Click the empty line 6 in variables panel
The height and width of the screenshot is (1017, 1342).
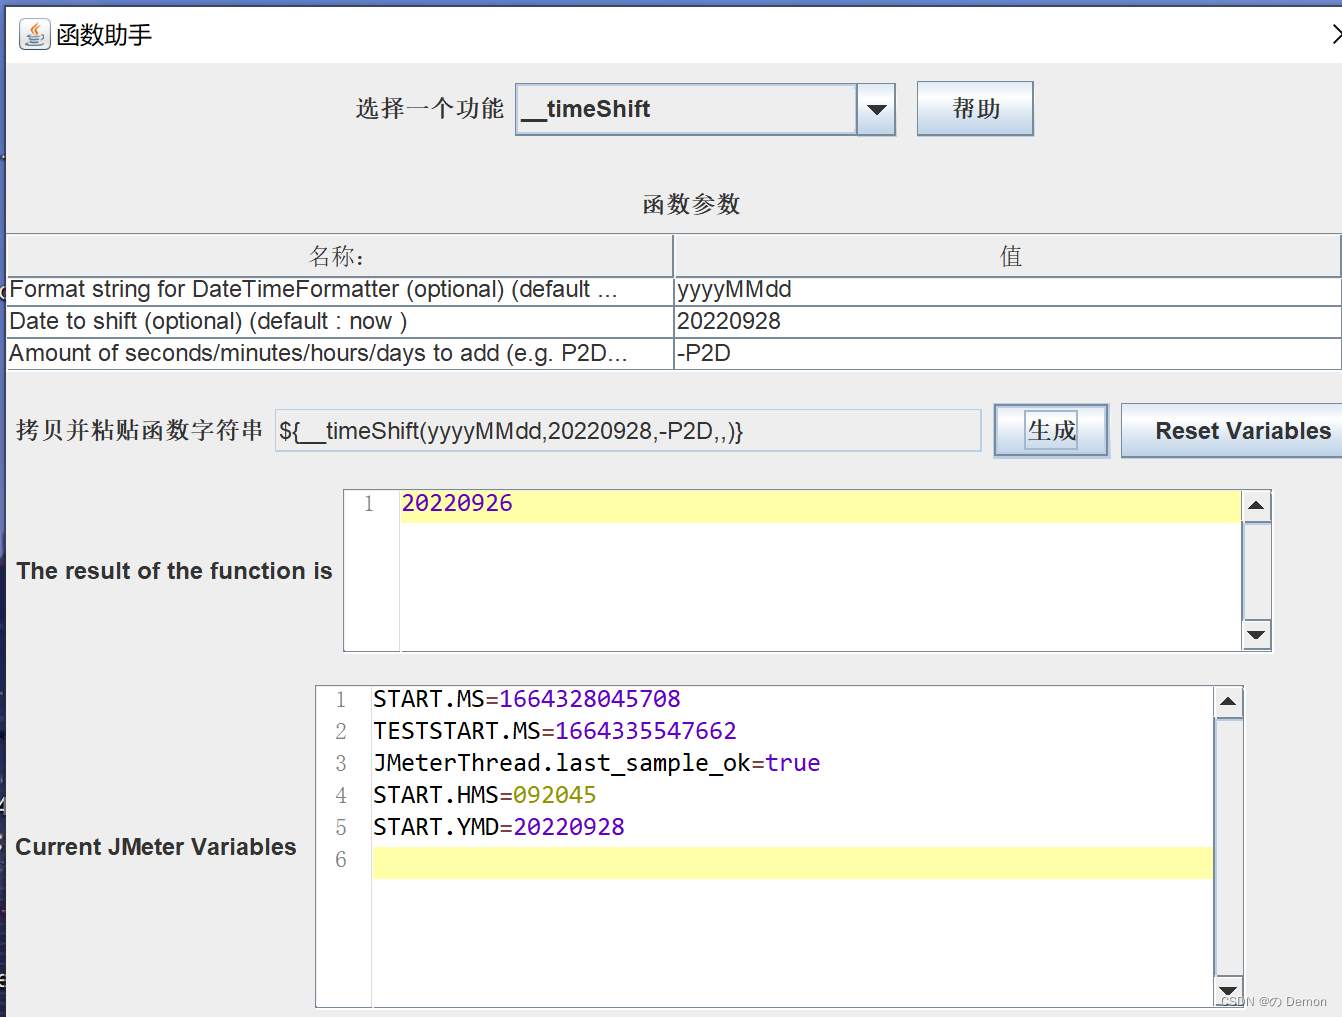click(793, 863)
